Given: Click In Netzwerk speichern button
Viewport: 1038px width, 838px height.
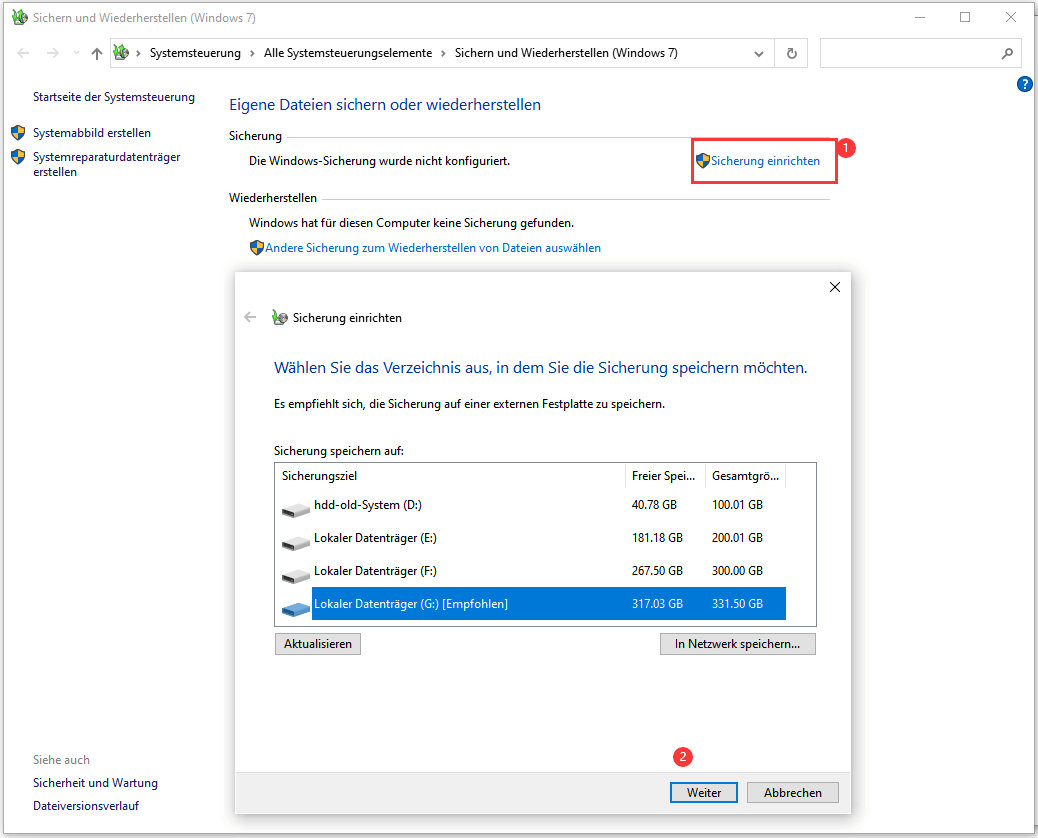Looking at the screenshot, I should coord(737,644).
